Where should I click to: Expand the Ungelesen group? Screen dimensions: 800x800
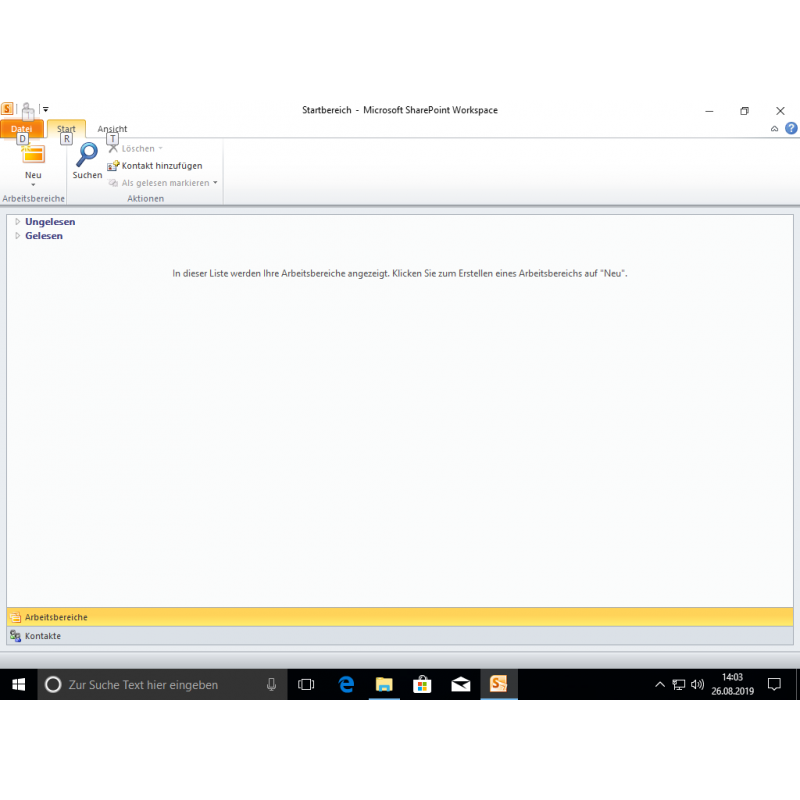pyautogui.click(x=17, y=222)
